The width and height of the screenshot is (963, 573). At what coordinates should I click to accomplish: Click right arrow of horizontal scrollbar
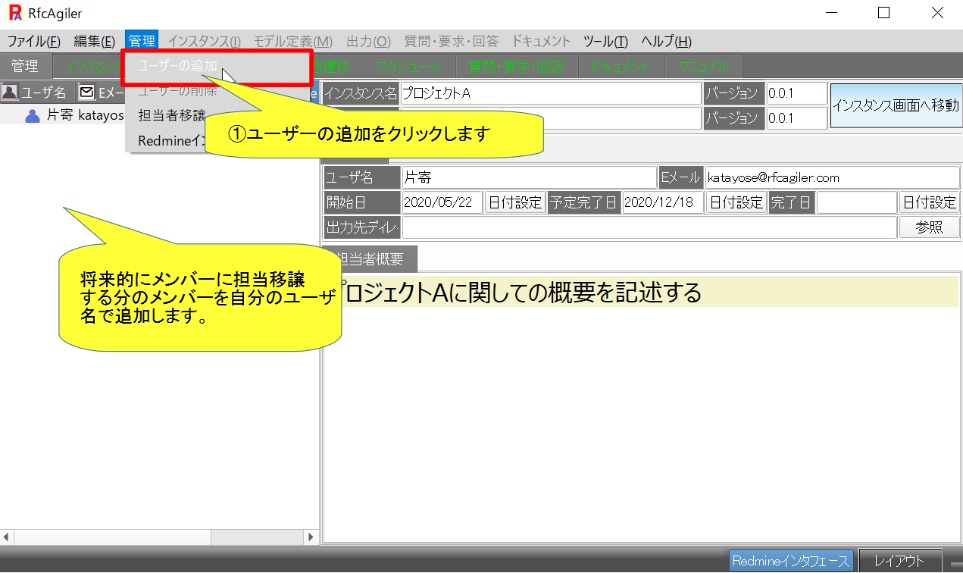[310, 537]
